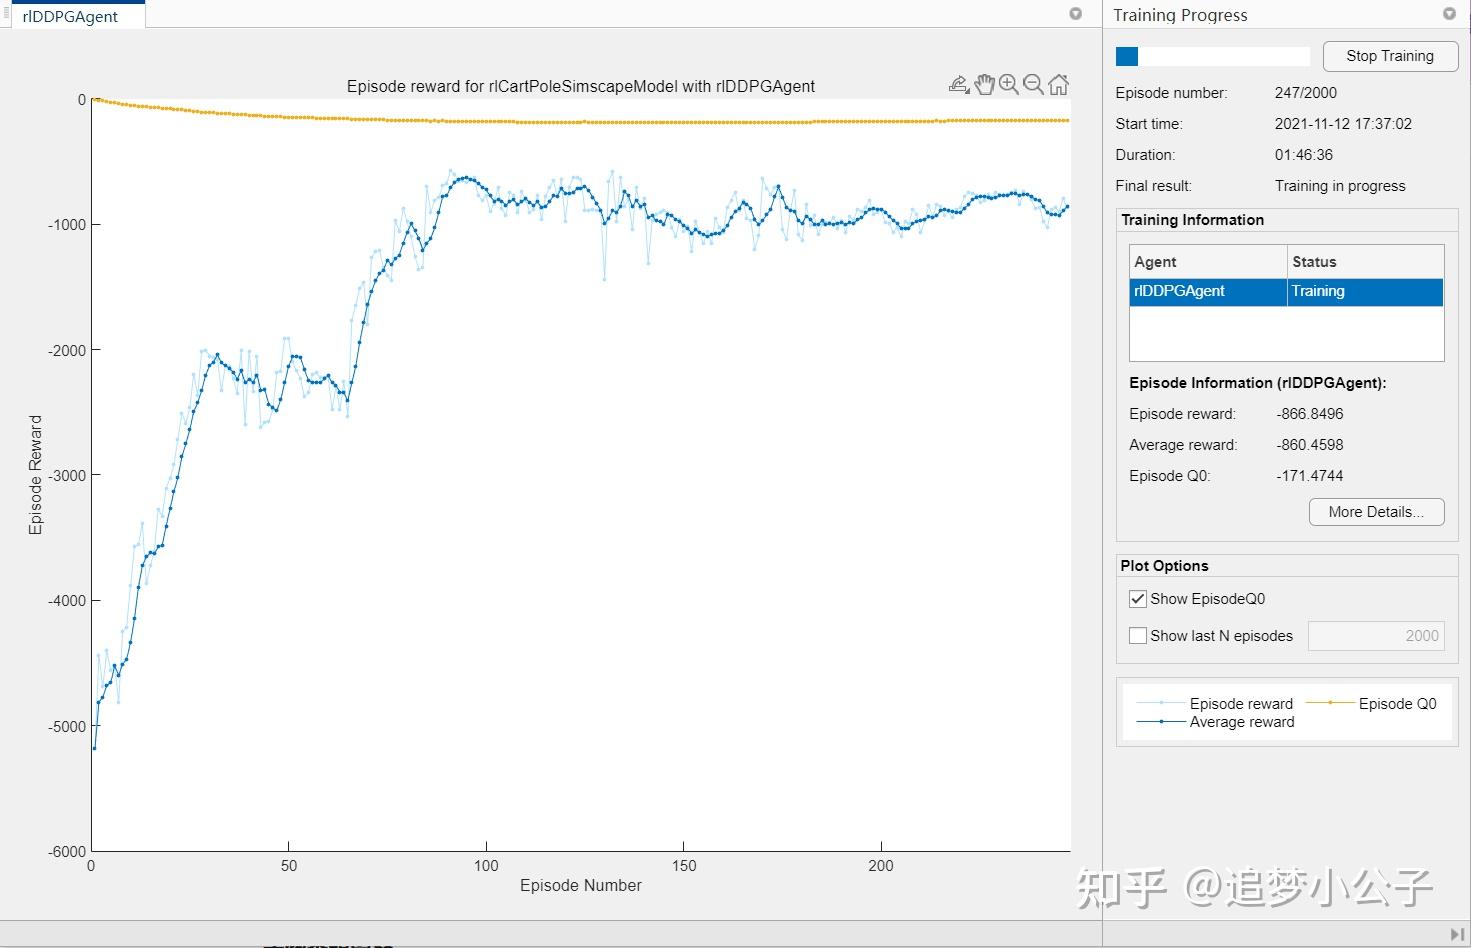Open the Training Progress panel options gear
This screenshot has width=1471, height=948.
(1449, 13)
